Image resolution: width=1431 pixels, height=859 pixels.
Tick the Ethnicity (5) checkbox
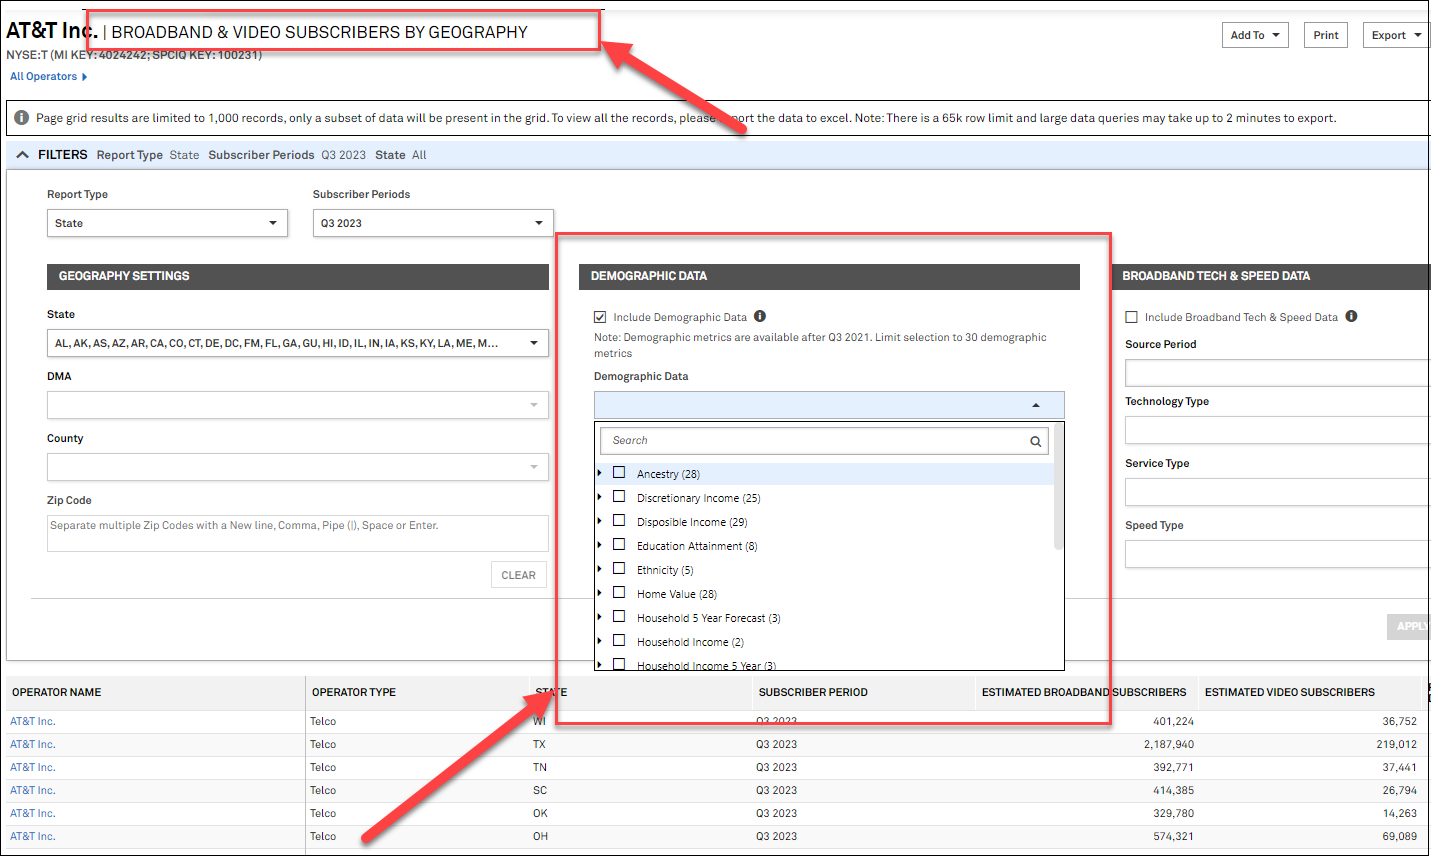[619, 569]
